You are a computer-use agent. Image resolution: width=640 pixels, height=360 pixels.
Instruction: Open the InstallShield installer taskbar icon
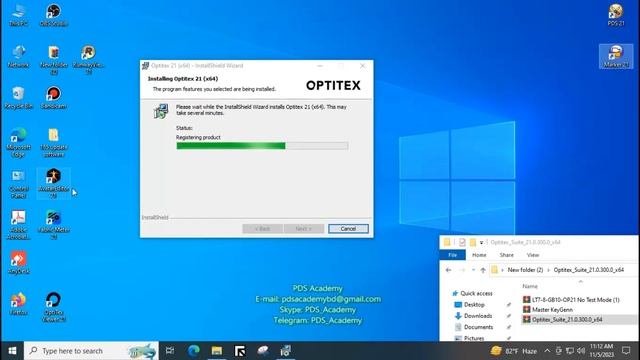[285, 351]
